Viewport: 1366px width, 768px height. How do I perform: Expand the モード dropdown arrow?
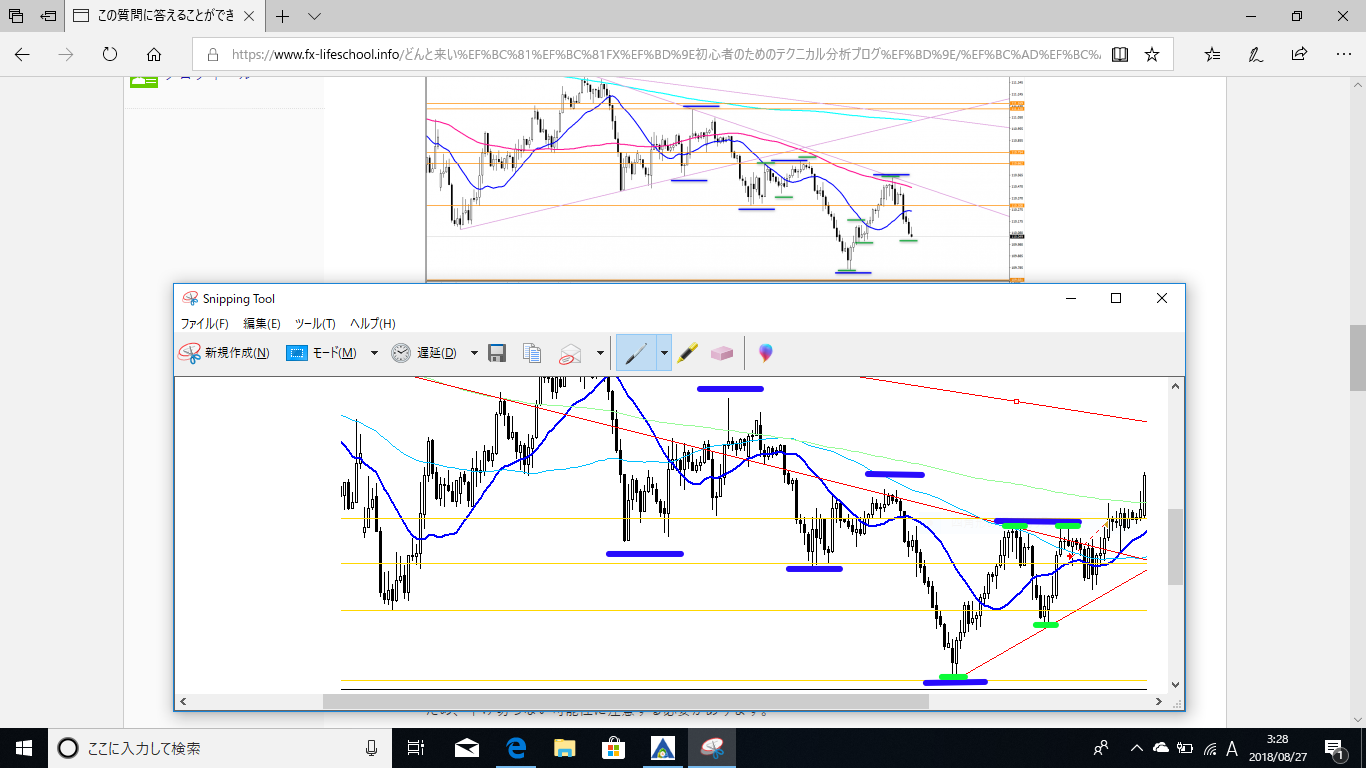click(374, 353)
